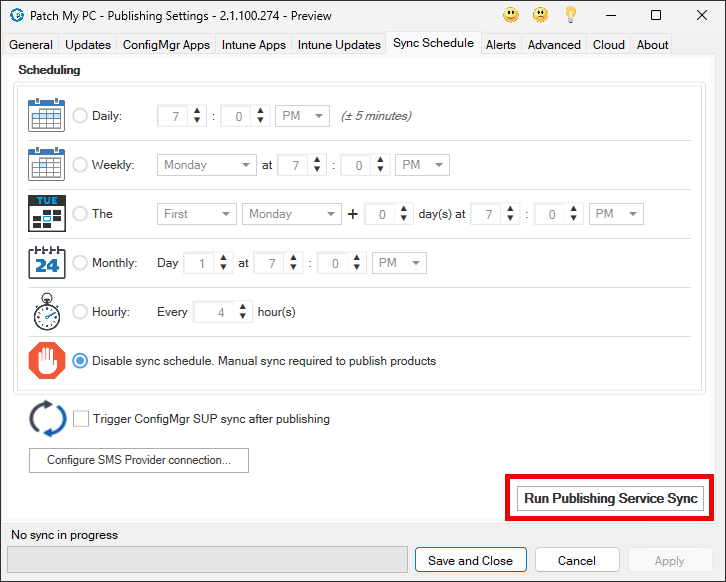Click the Daily minute stepper arrows
Image resolution: width=726 pixels, height=582 pixels.
point(260,115)
